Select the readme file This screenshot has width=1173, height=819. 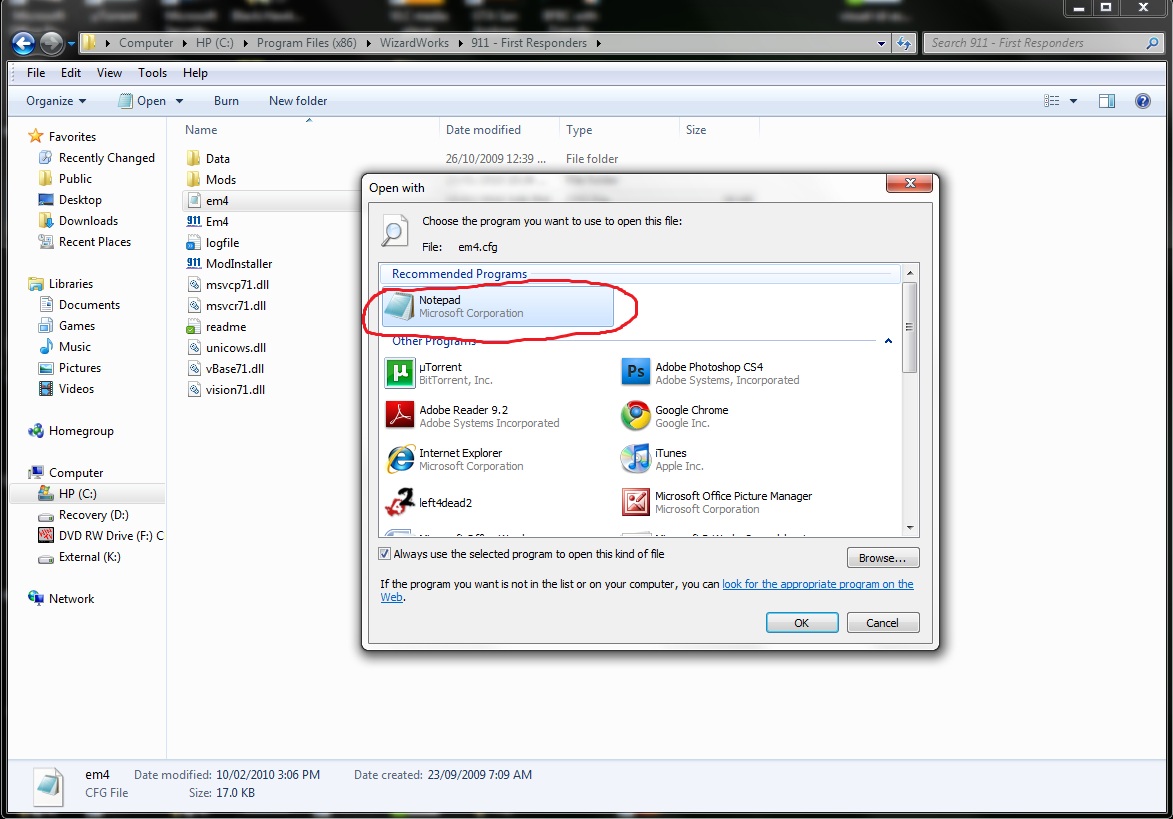(x=216, y=327)
